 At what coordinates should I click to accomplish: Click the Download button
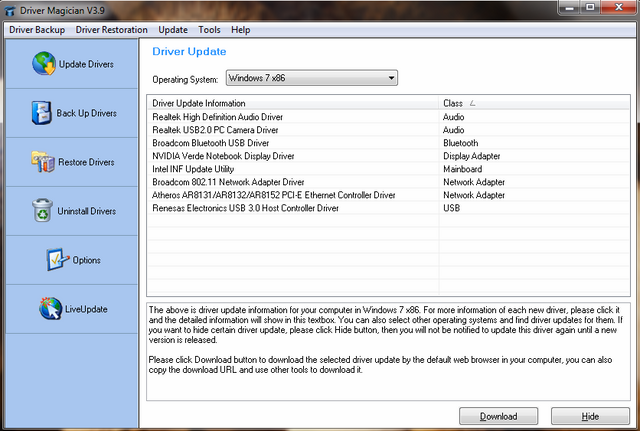[498, 416]
